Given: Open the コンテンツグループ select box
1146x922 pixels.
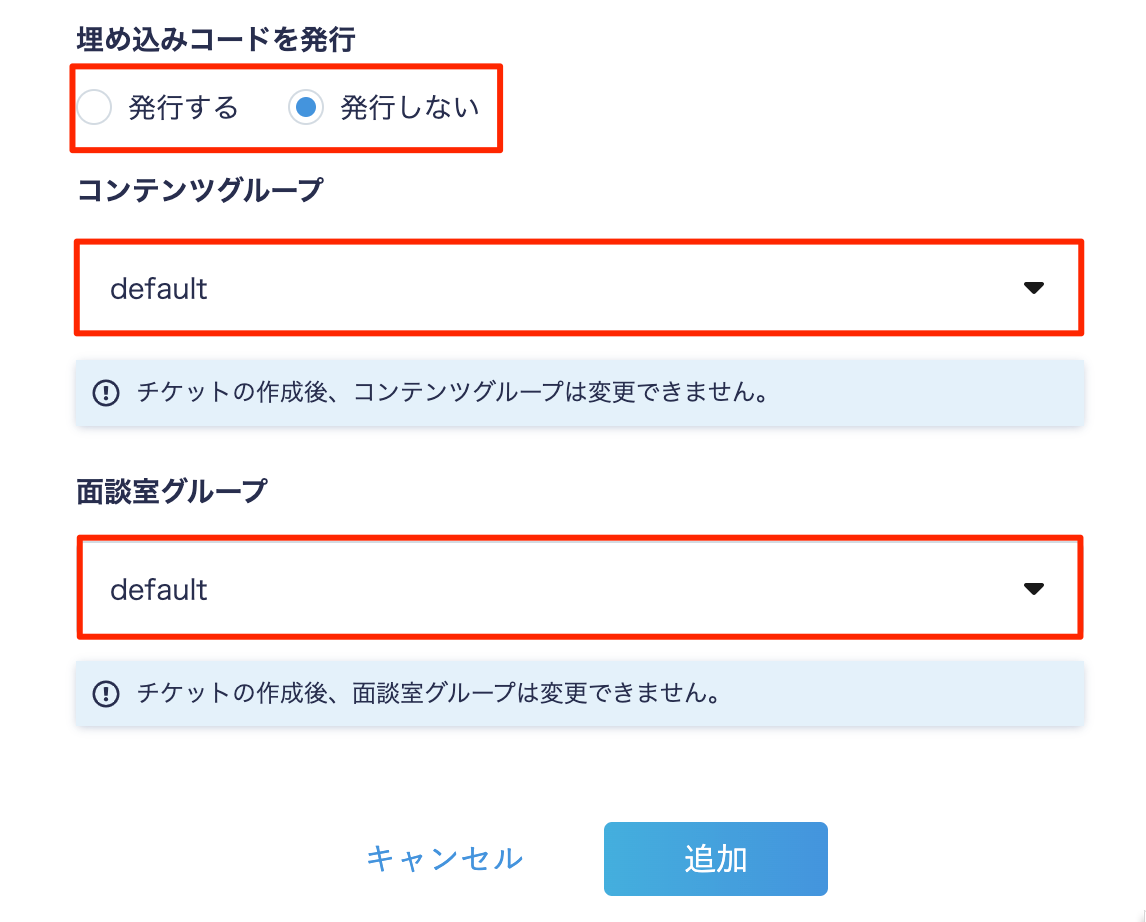Looking at the screenshot, I should tap(579, 288).
